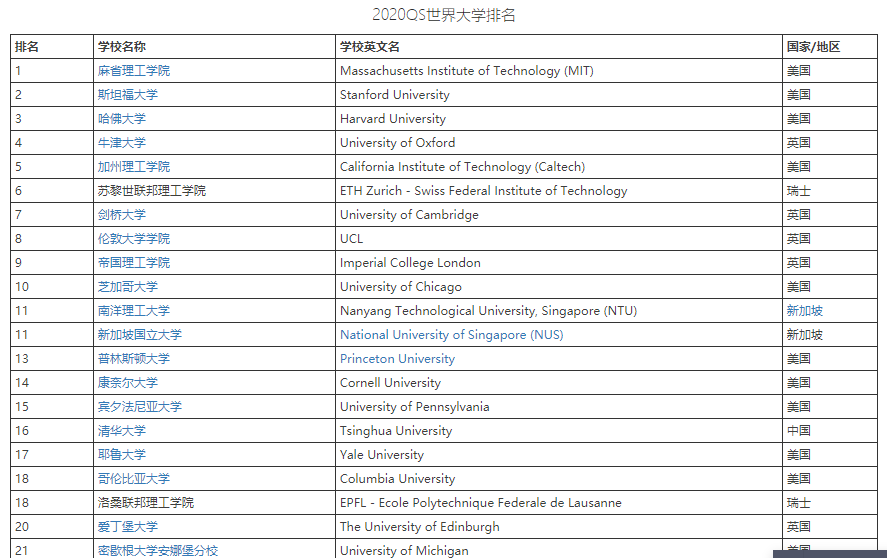Screen dimensions: 887x558
Task: Follow the National University of Singapore (NUS) link
Action: pos(451,334)
